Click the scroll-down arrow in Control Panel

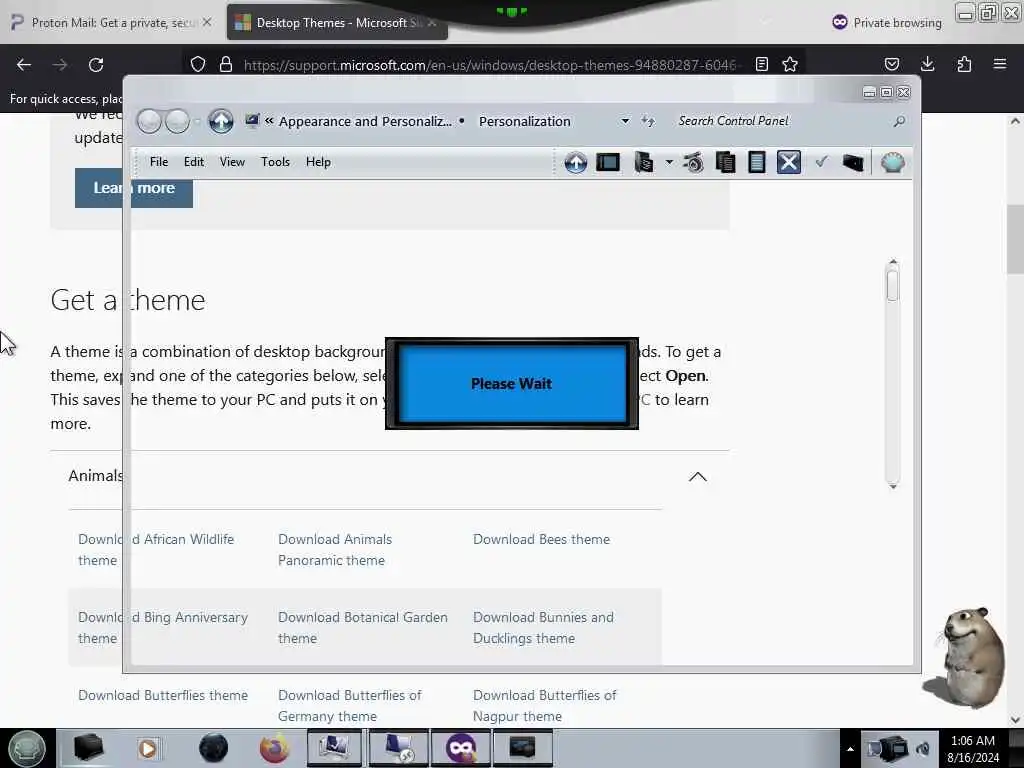coord(893,486)
